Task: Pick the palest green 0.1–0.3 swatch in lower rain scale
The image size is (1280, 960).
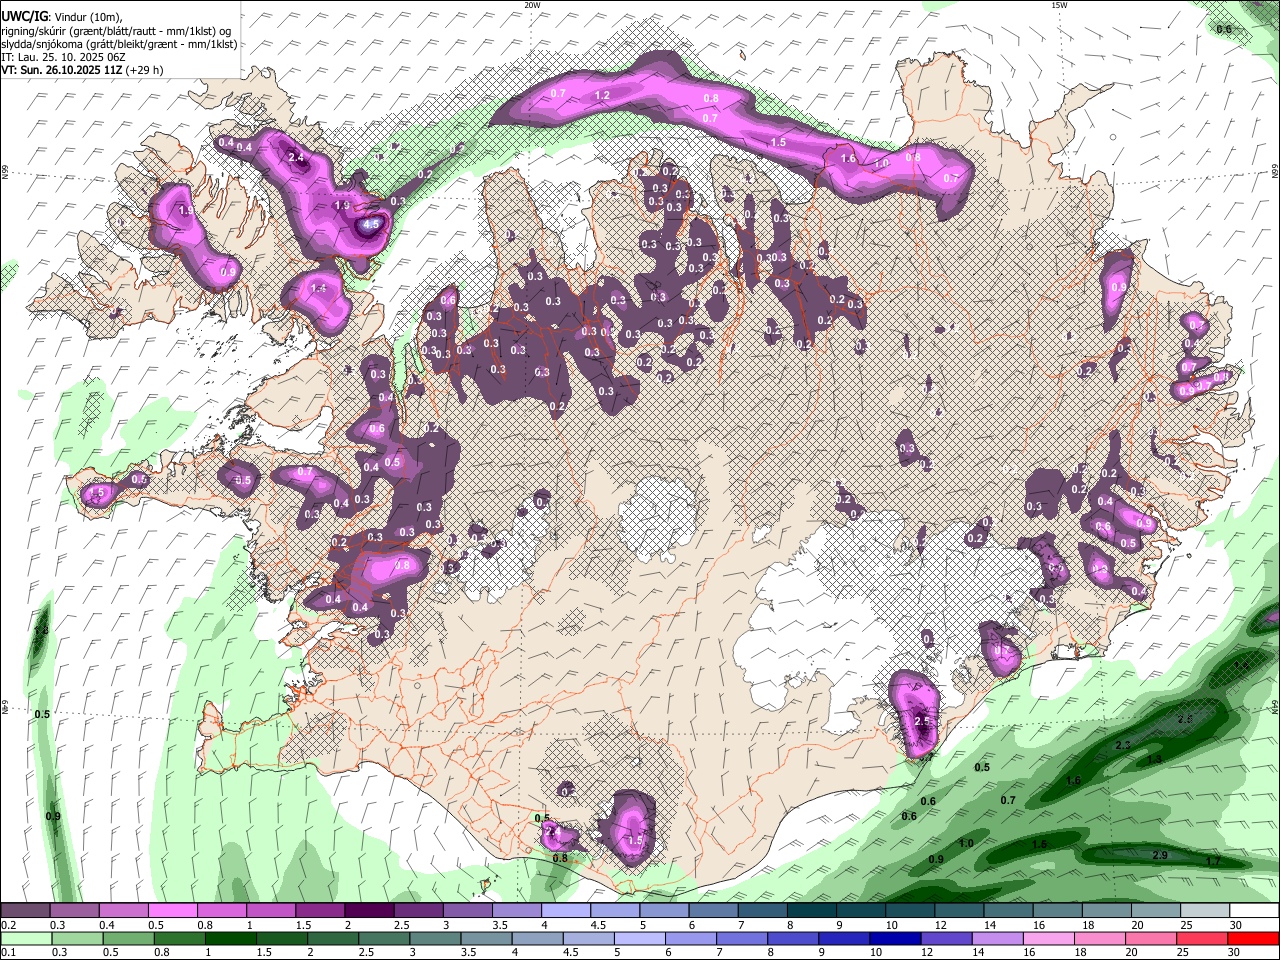Action: point(25,938)
